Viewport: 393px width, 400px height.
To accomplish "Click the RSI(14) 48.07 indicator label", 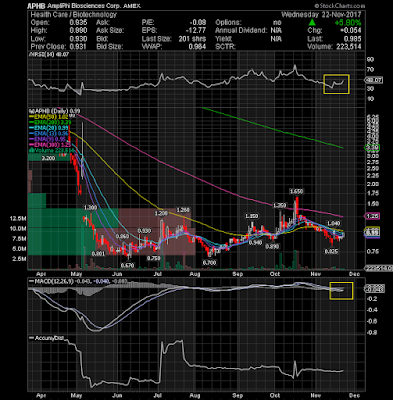I will (x=49, y=54).
